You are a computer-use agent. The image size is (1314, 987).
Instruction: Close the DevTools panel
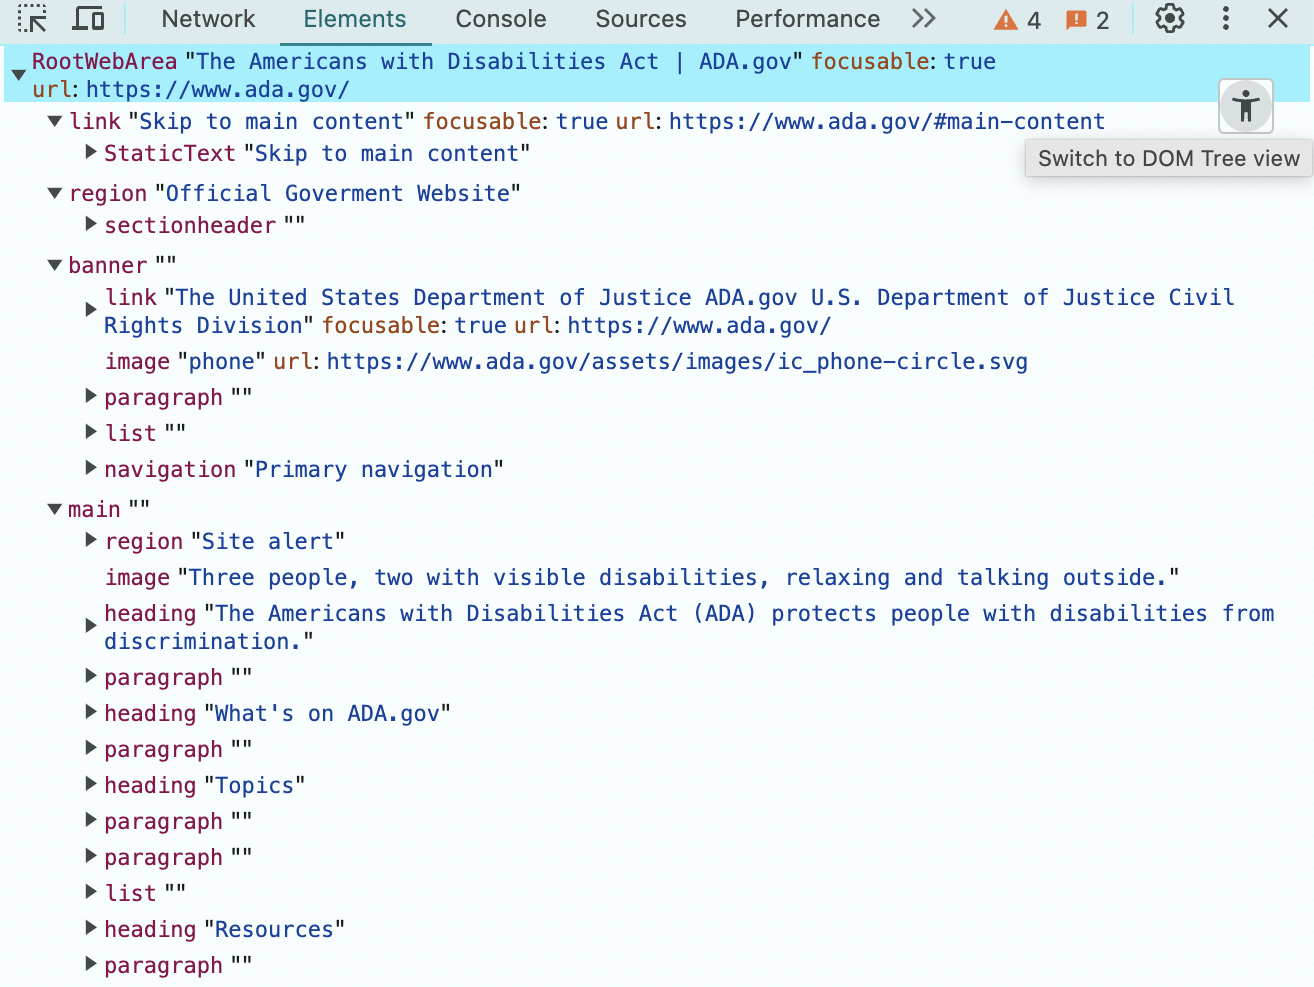[1278, 19]
